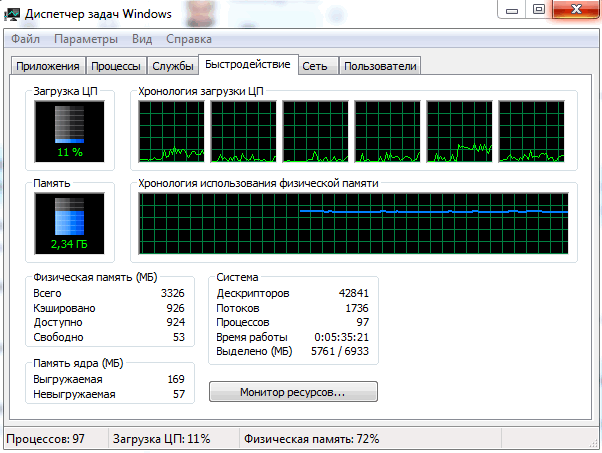Click the Система group label
This screenshot has height=453, width=602.
[x=237, y=277]
